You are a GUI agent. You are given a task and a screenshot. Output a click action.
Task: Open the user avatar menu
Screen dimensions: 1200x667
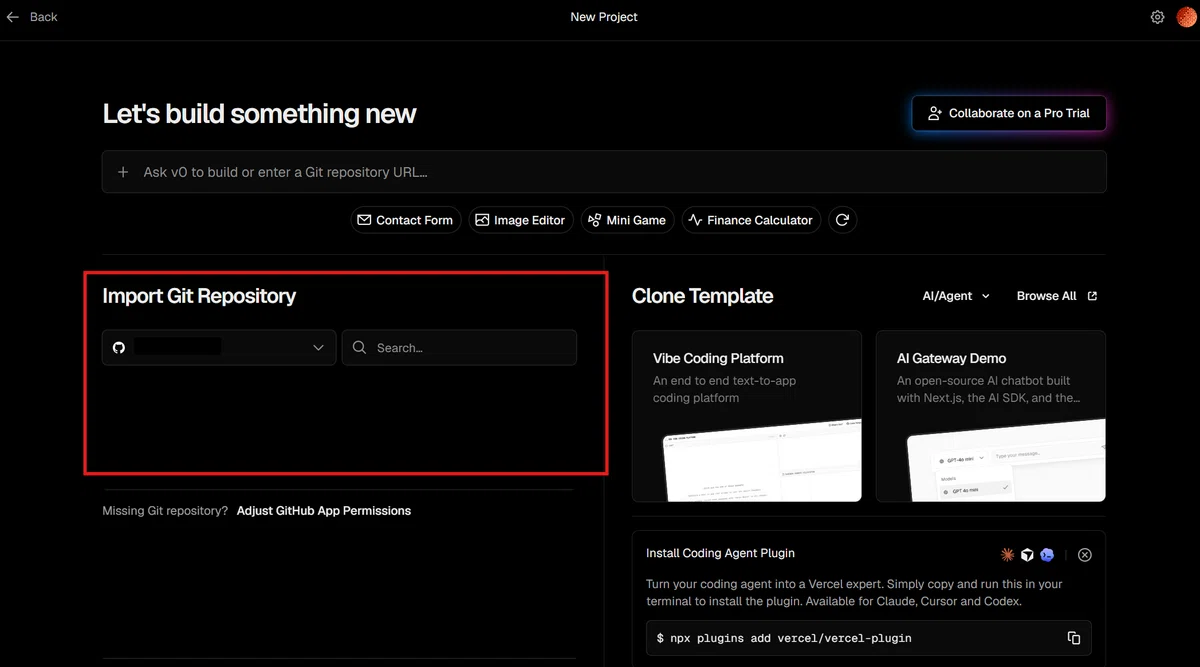click(x=1186, y=17)
